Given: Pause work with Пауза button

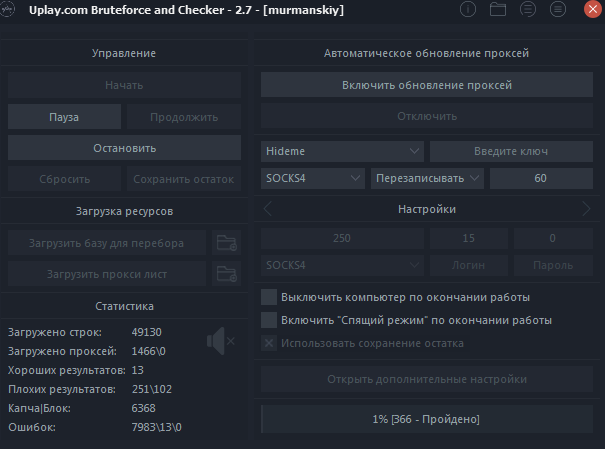Looking at the screenshot, I should tap(64, 116).
